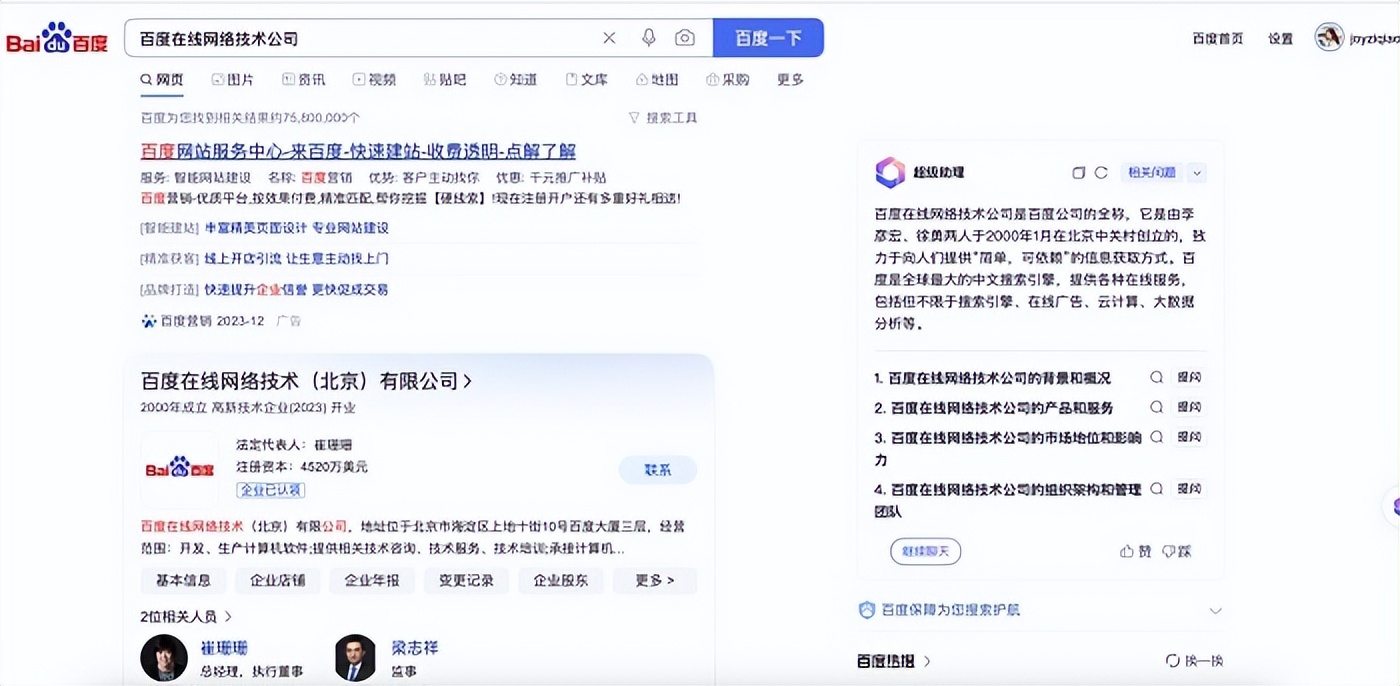Click the 超级助理 assistant logo icon
The image size is (1400, 686).
[x=890, y=172]
